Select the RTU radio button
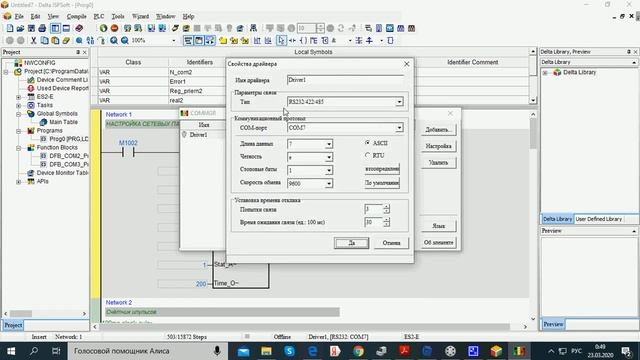 point(367,156)
